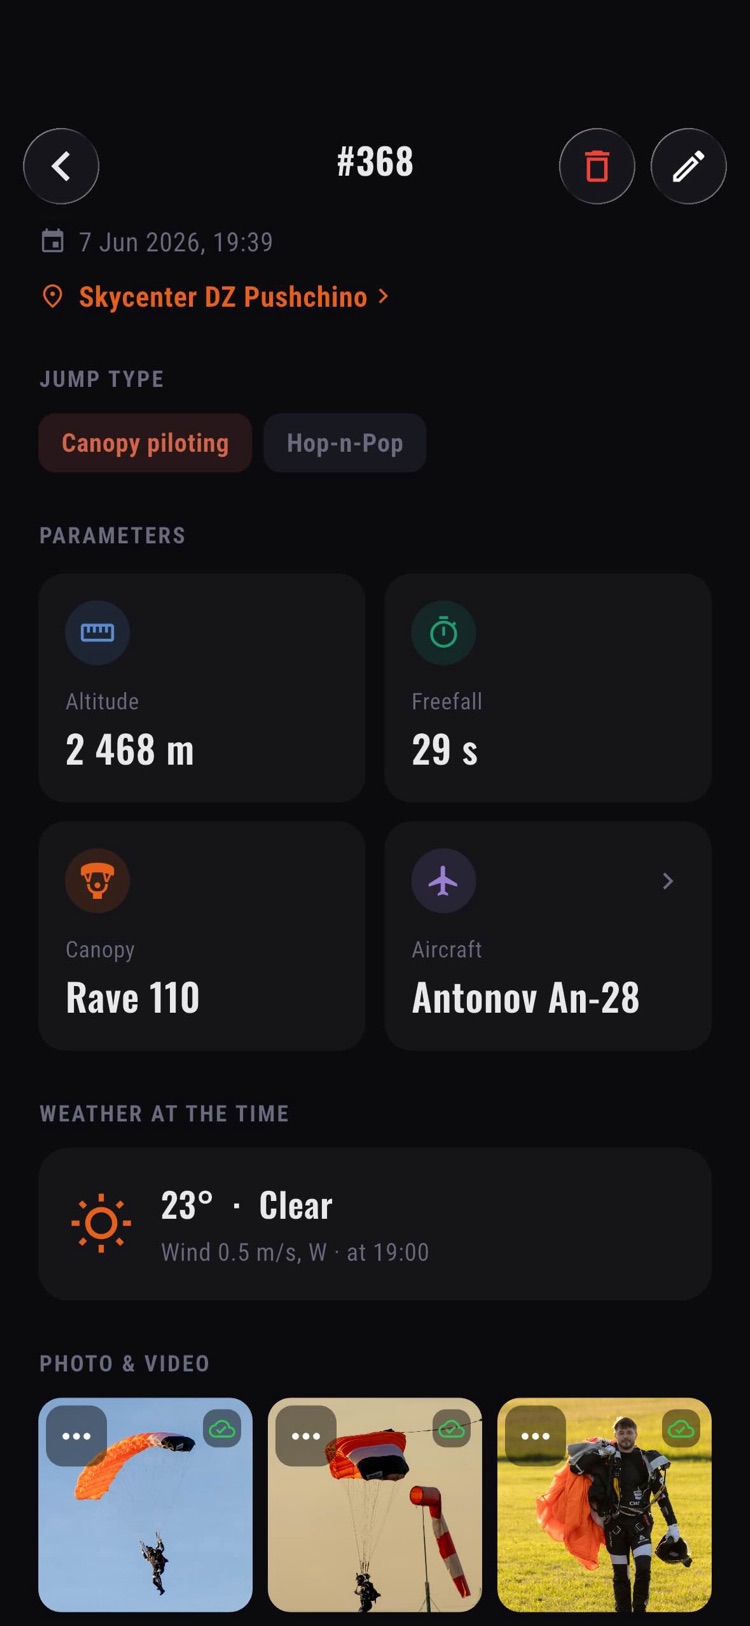The width and height of the screenshot is (750, 1626).
Task: Tap cloud sync badge on first photo
Action: click(x=222, y=1429)
